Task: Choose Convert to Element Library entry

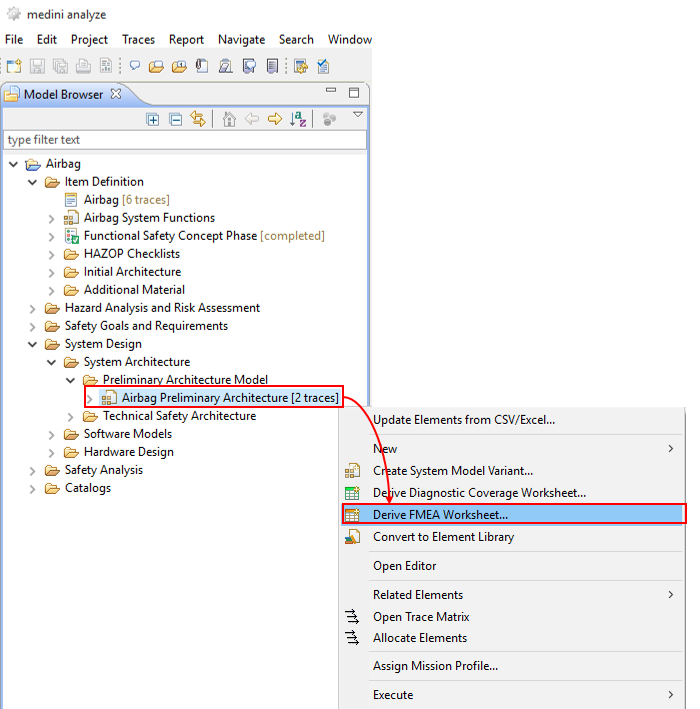Action: pyautogui.click(x=443, y=537)
